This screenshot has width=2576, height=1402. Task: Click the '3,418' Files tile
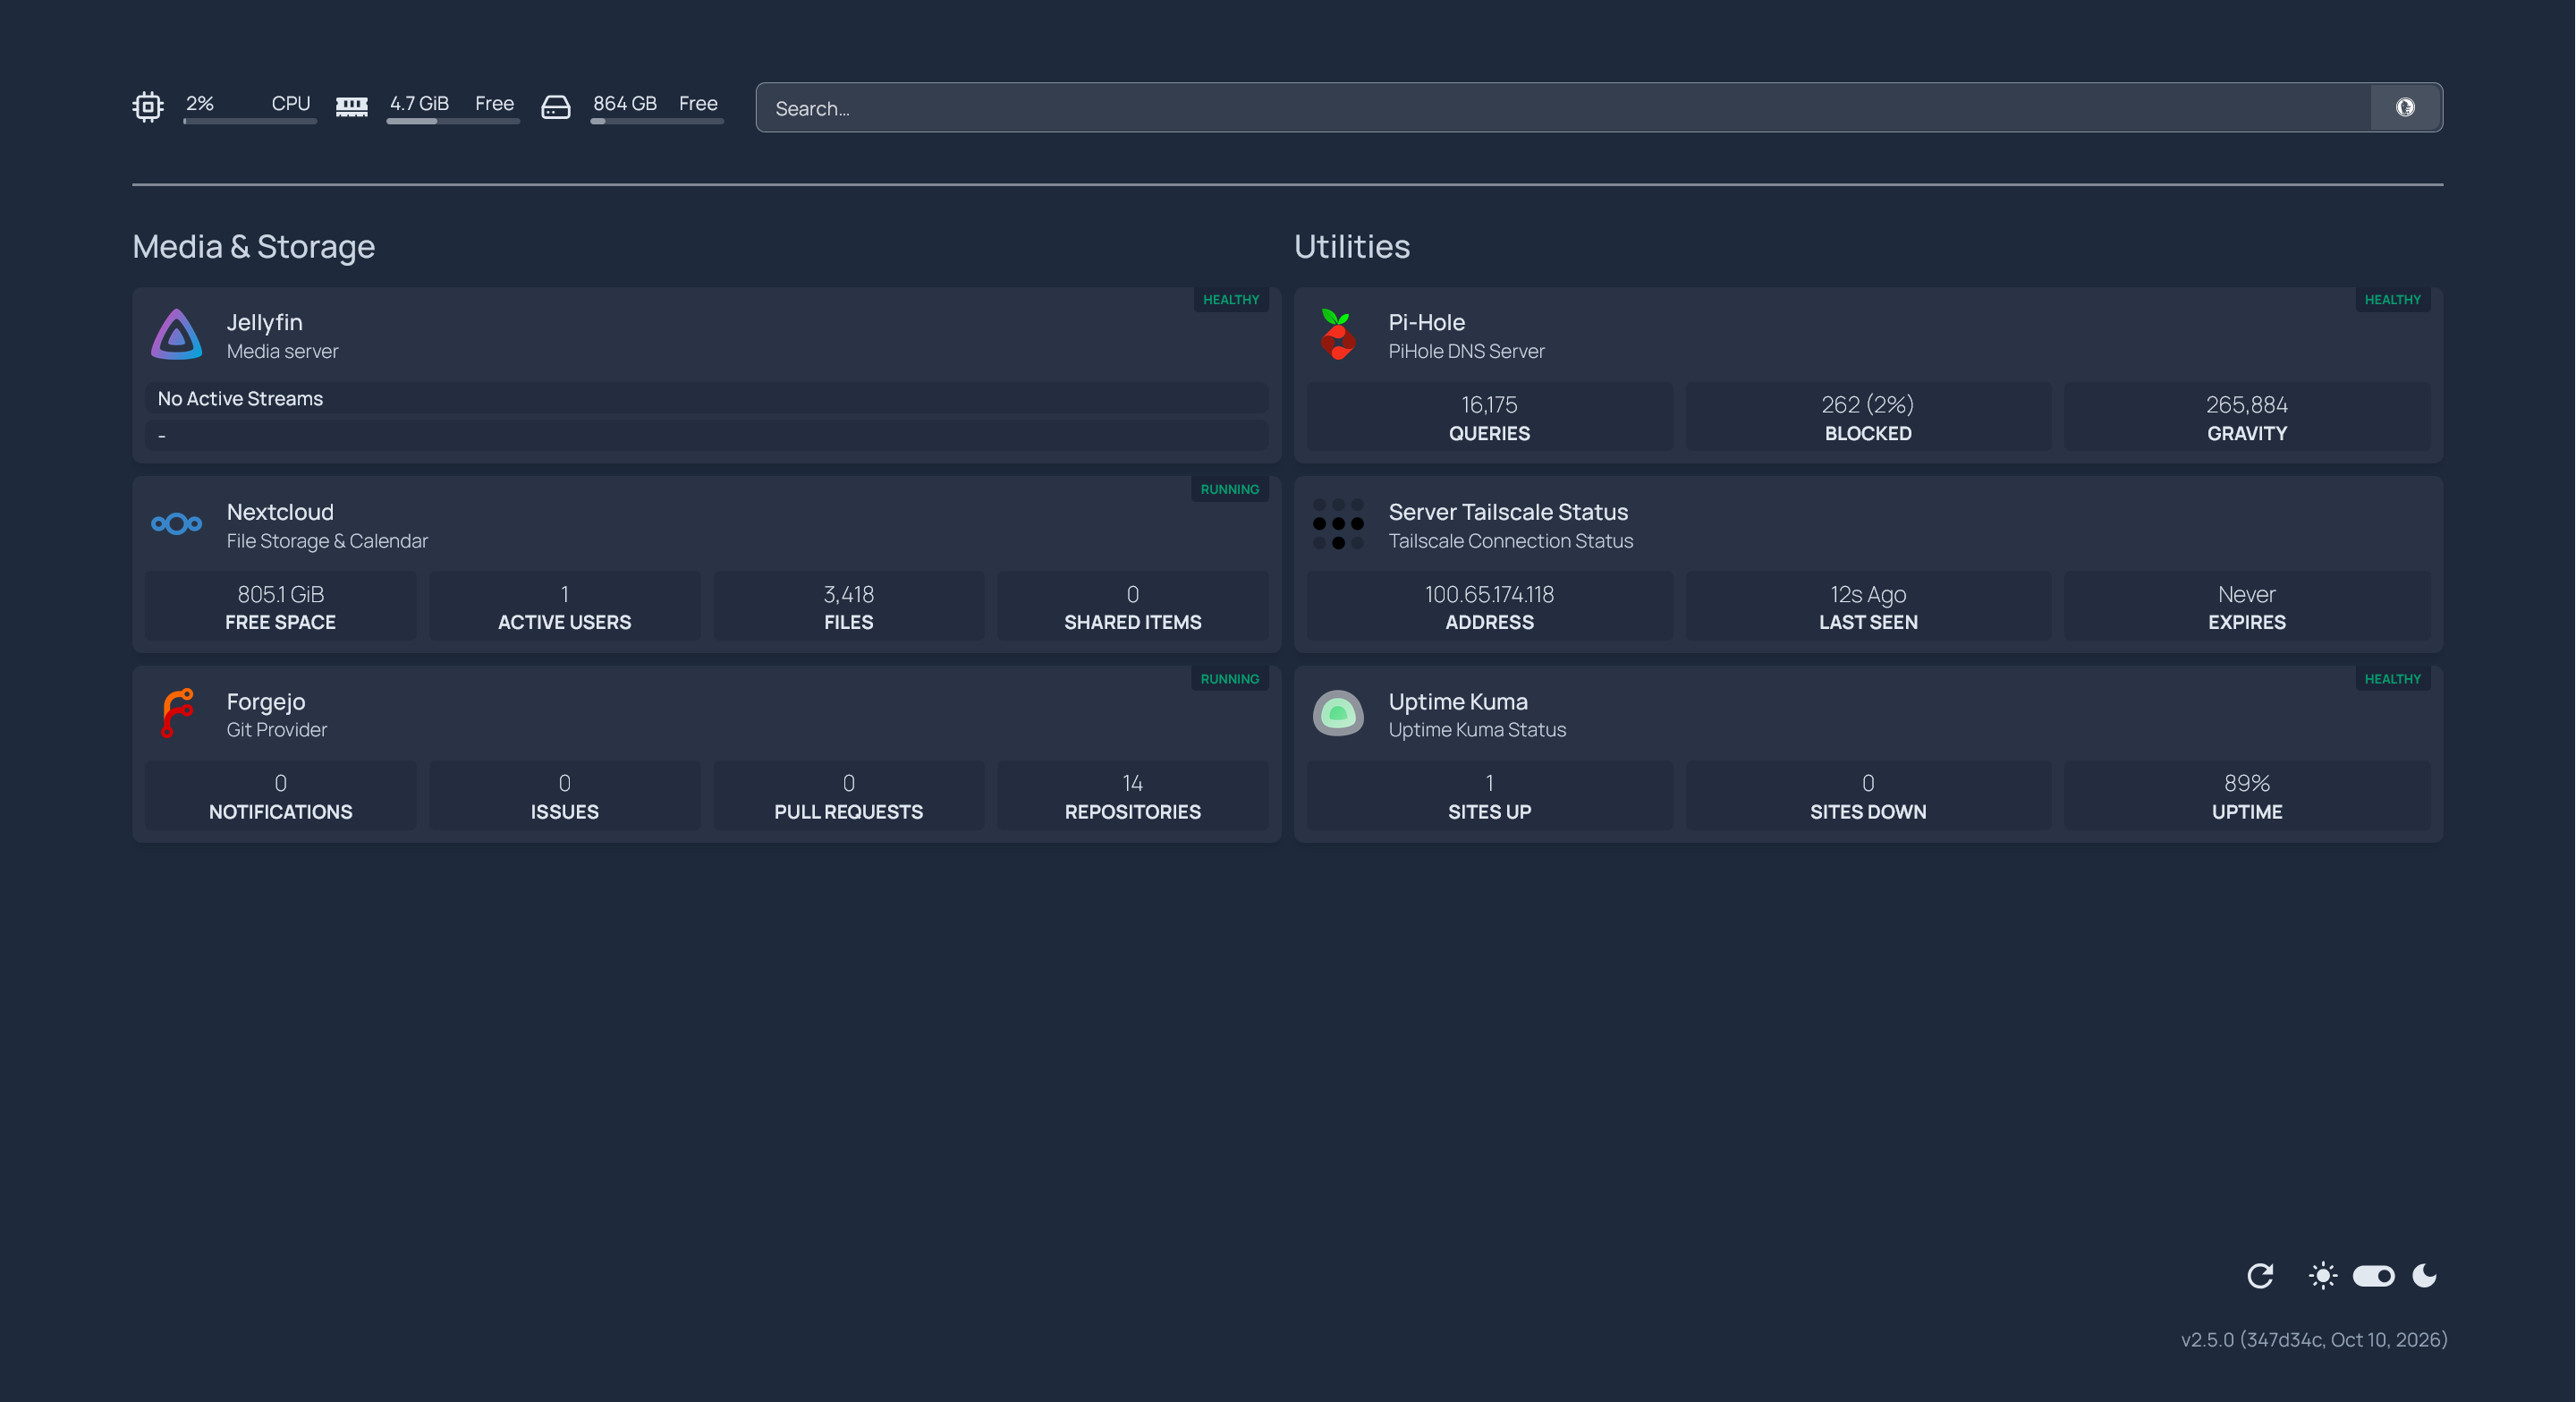tap(849, 606)
